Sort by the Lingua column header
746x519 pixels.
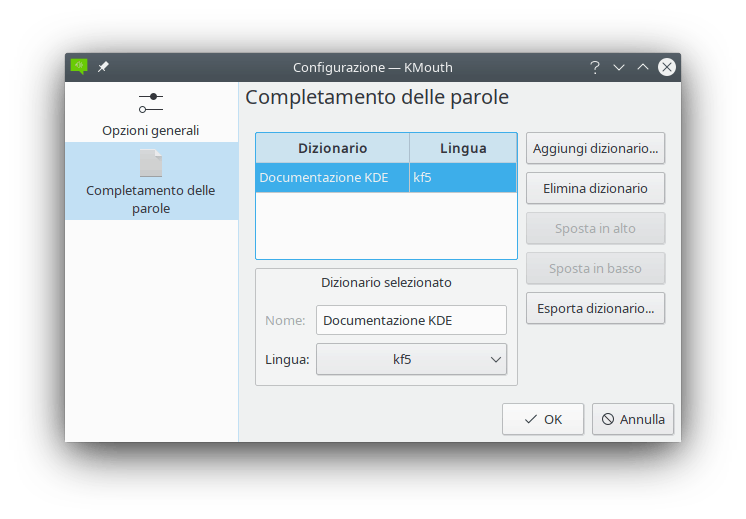coord(463,148)
